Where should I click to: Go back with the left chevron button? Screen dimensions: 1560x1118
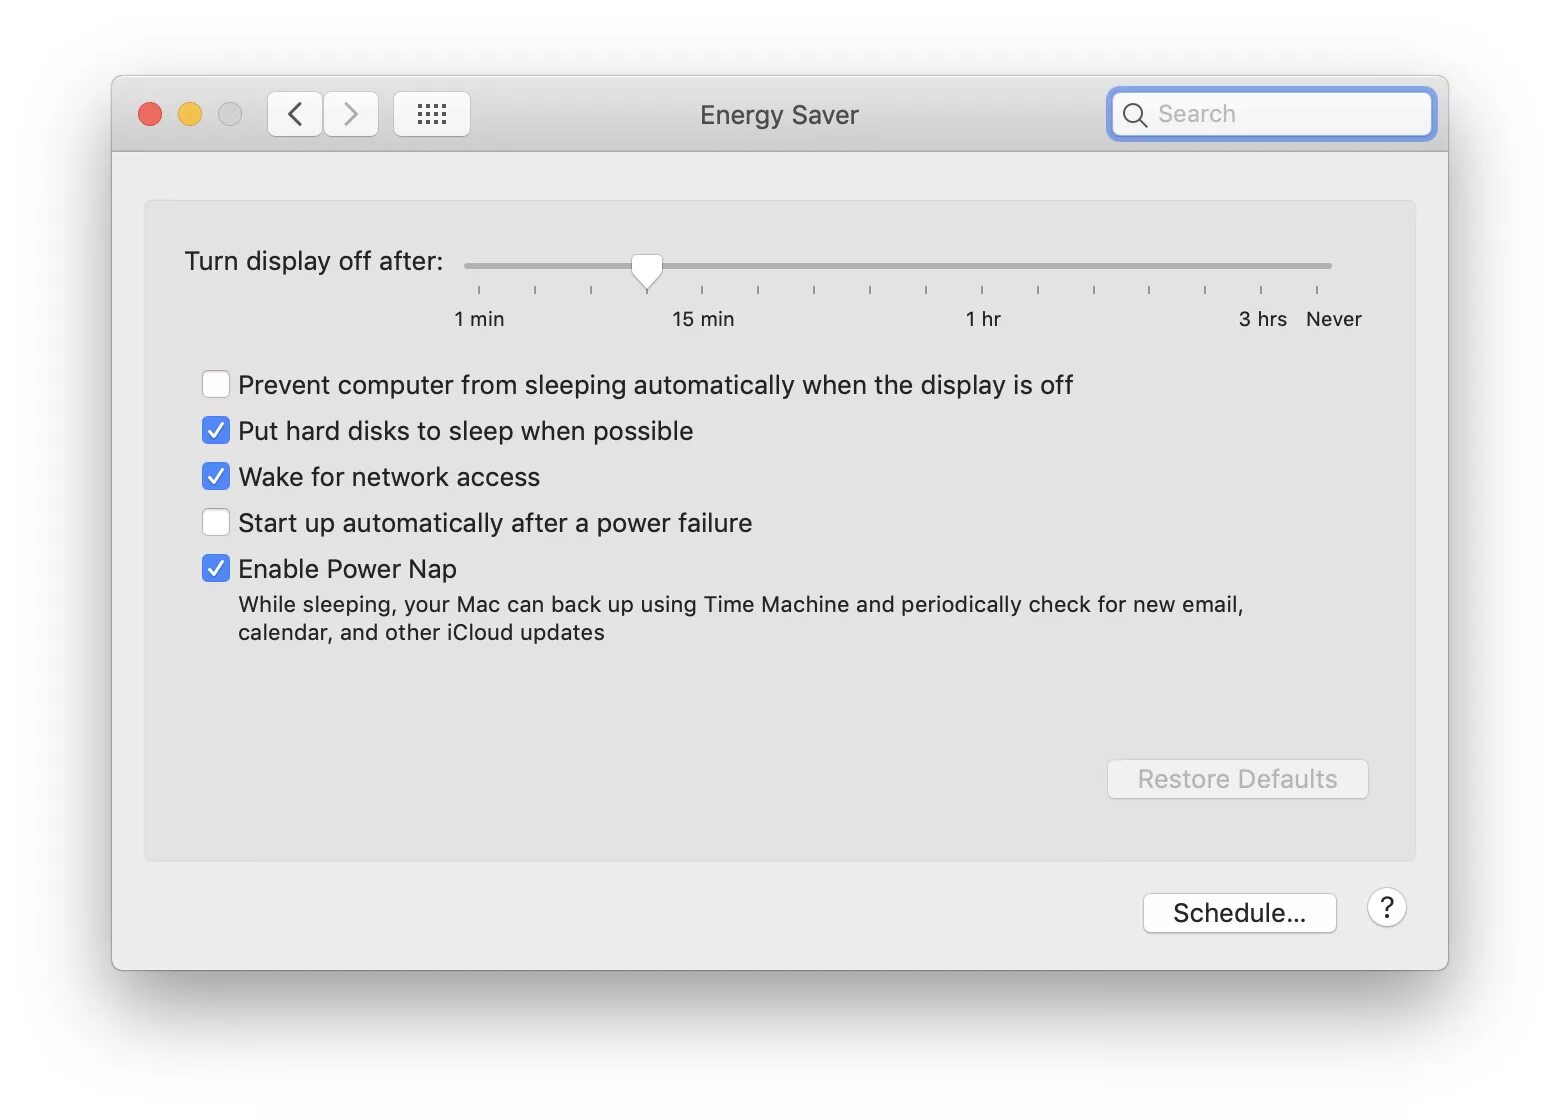click(x=295, y=114)
